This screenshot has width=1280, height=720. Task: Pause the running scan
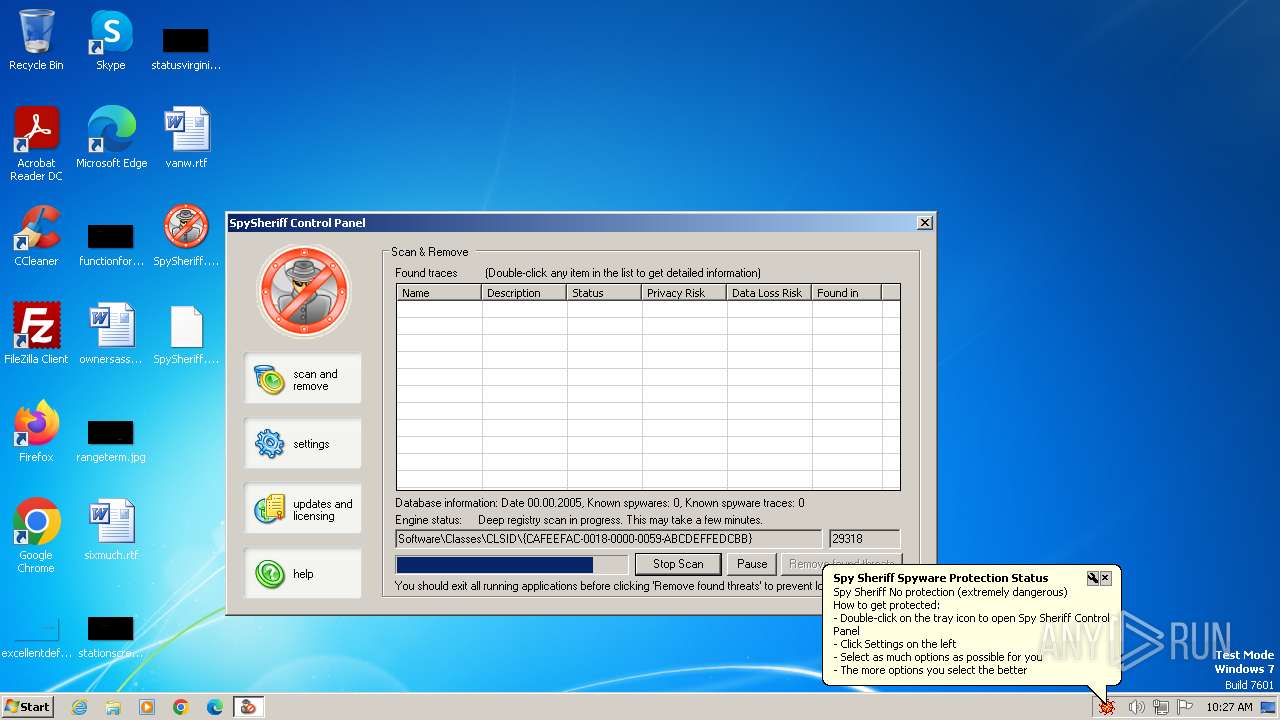coord(752,564)
